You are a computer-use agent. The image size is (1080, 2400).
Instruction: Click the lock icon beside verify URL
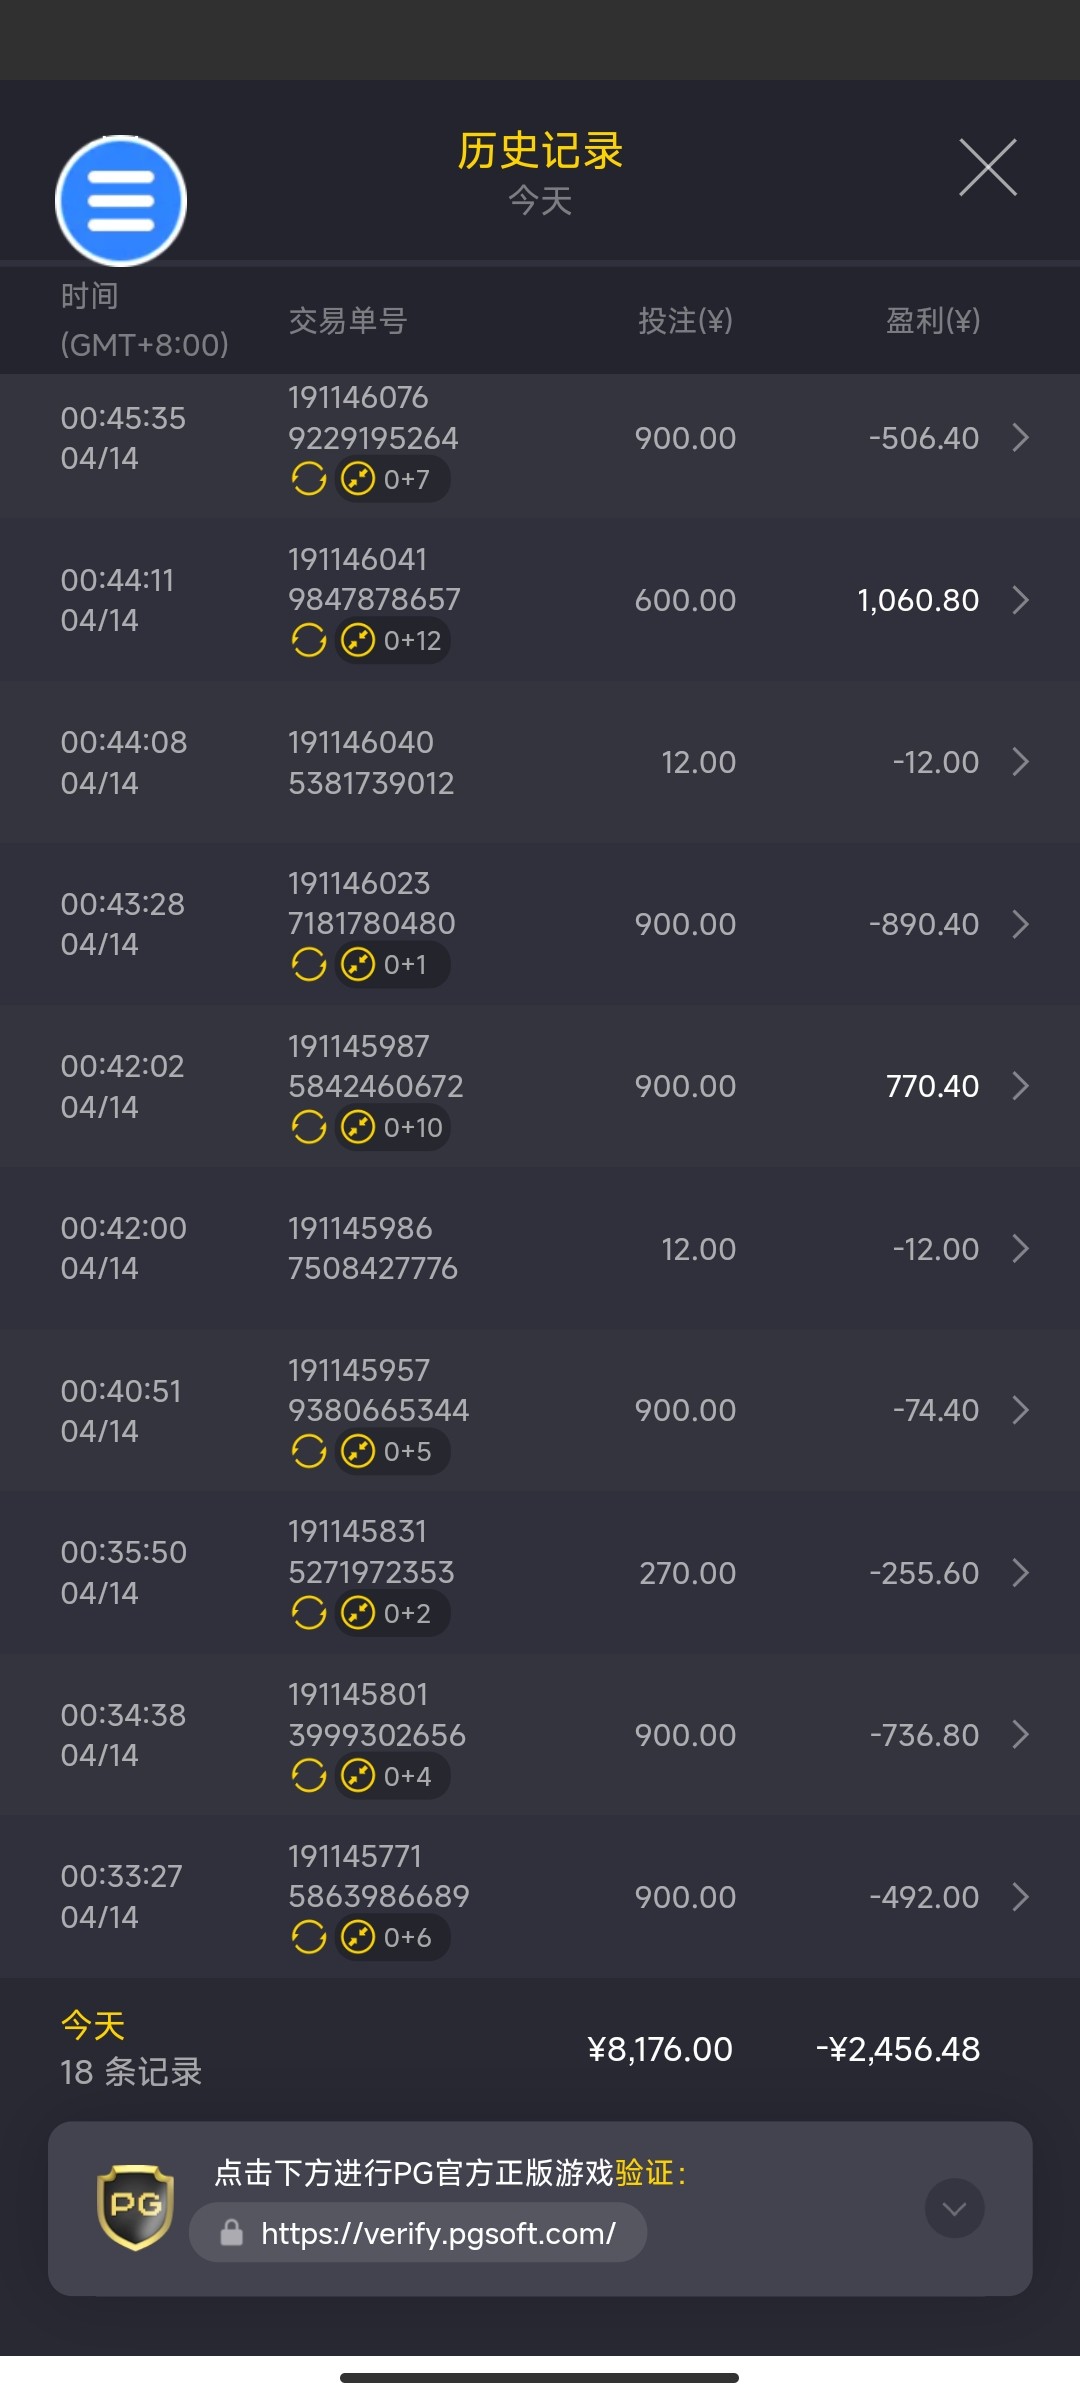tap(232, 2232)
